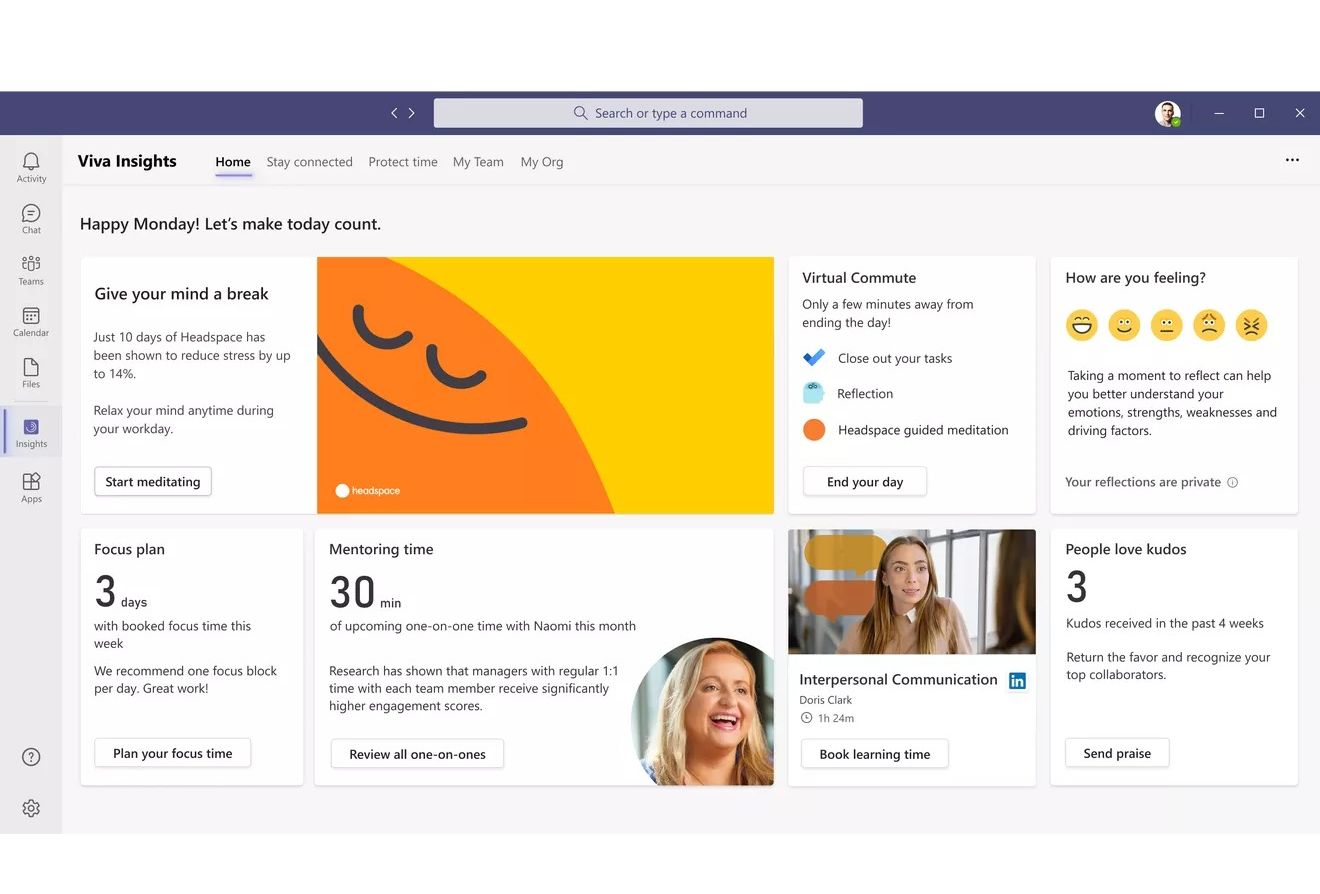1320x894 pixels.
Task: Click the Doris Clark author name
Action: [x=825, y=700]
